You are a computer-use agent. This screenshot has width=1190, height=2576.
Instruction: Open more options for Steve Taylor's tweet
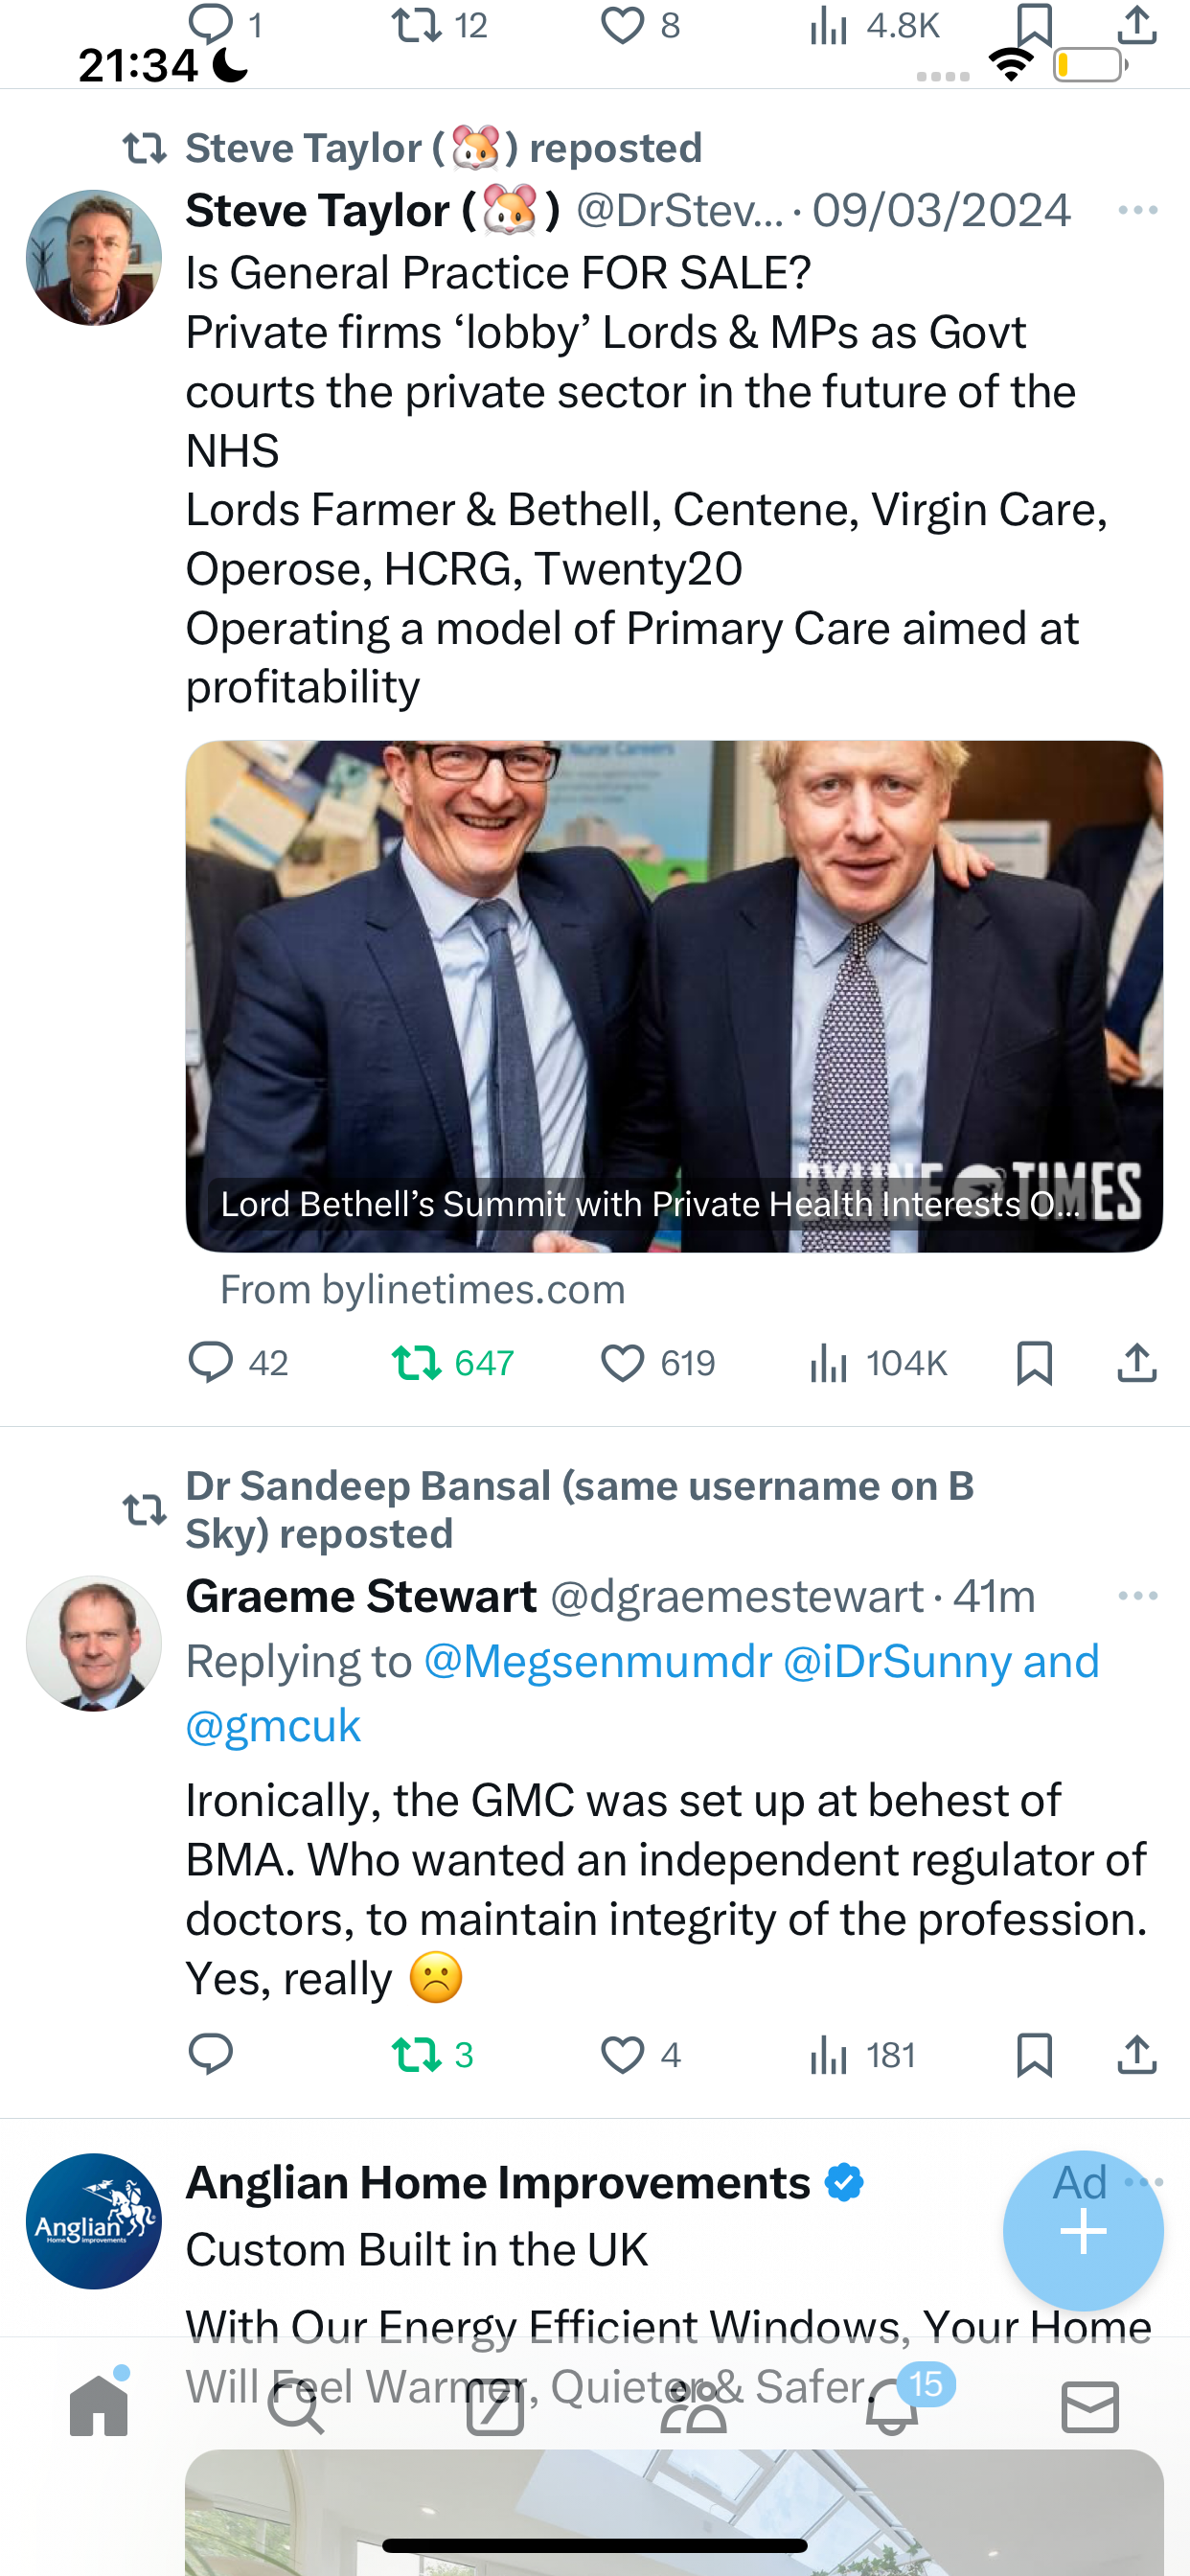[x=1138, y=210]
